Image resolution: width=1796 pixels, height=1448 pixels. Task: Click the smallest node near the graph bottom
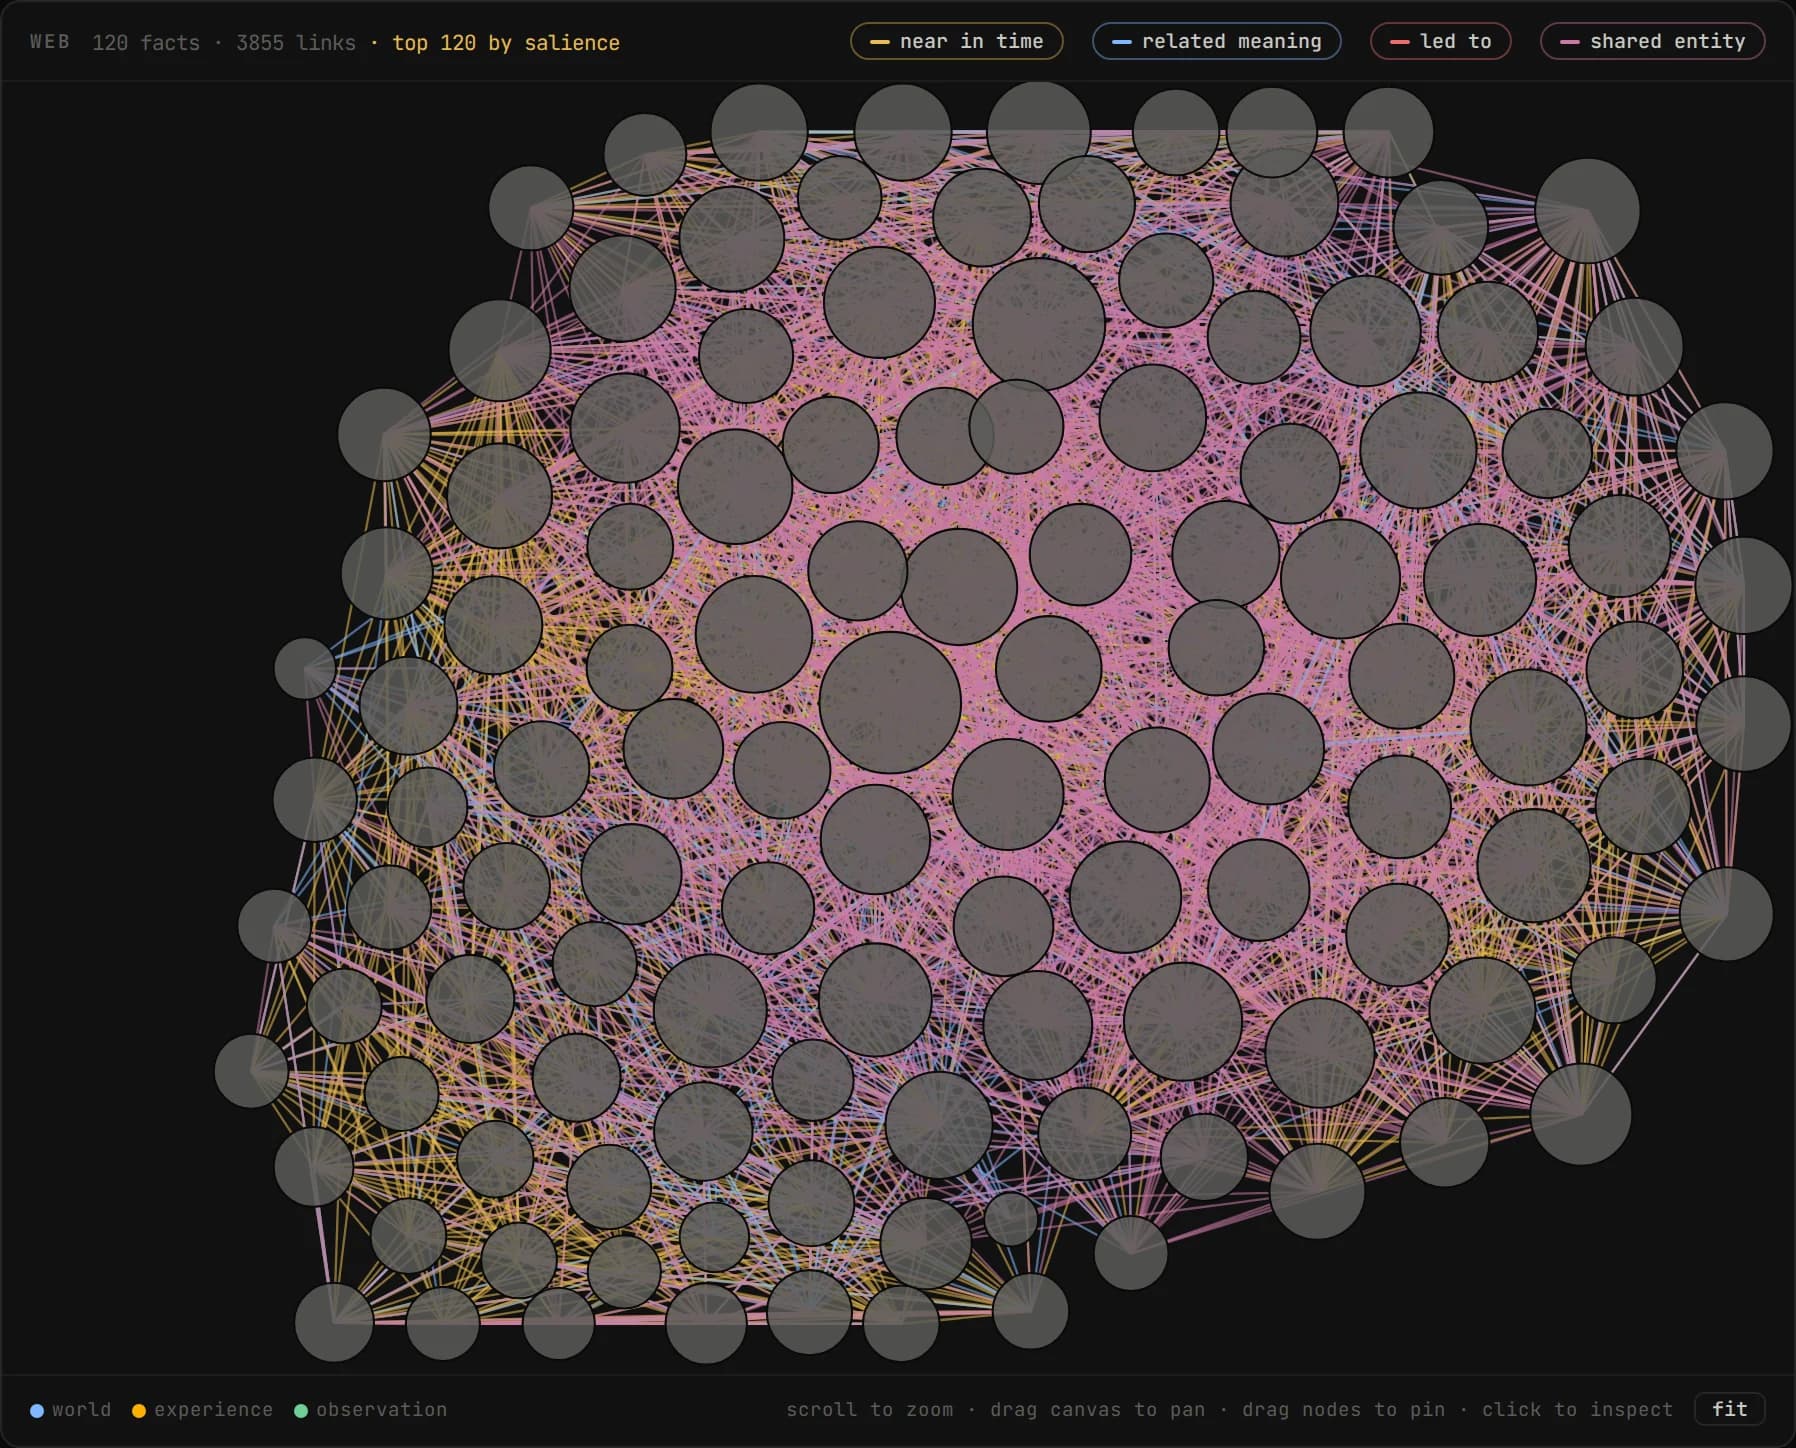point(1011,1218)
